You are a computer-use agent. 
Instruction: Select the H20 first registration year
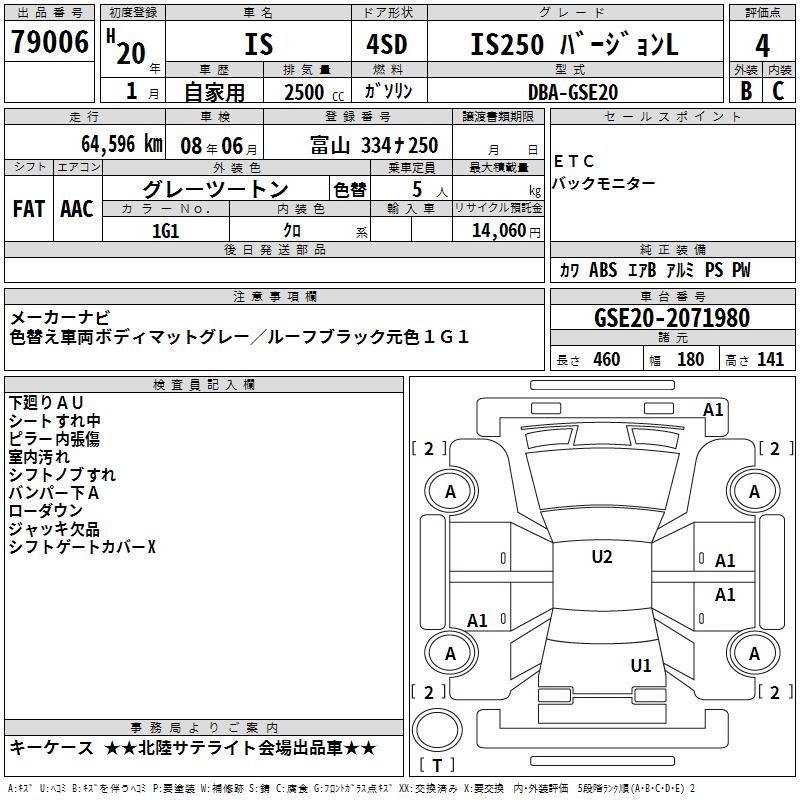[x=127, y=47]
